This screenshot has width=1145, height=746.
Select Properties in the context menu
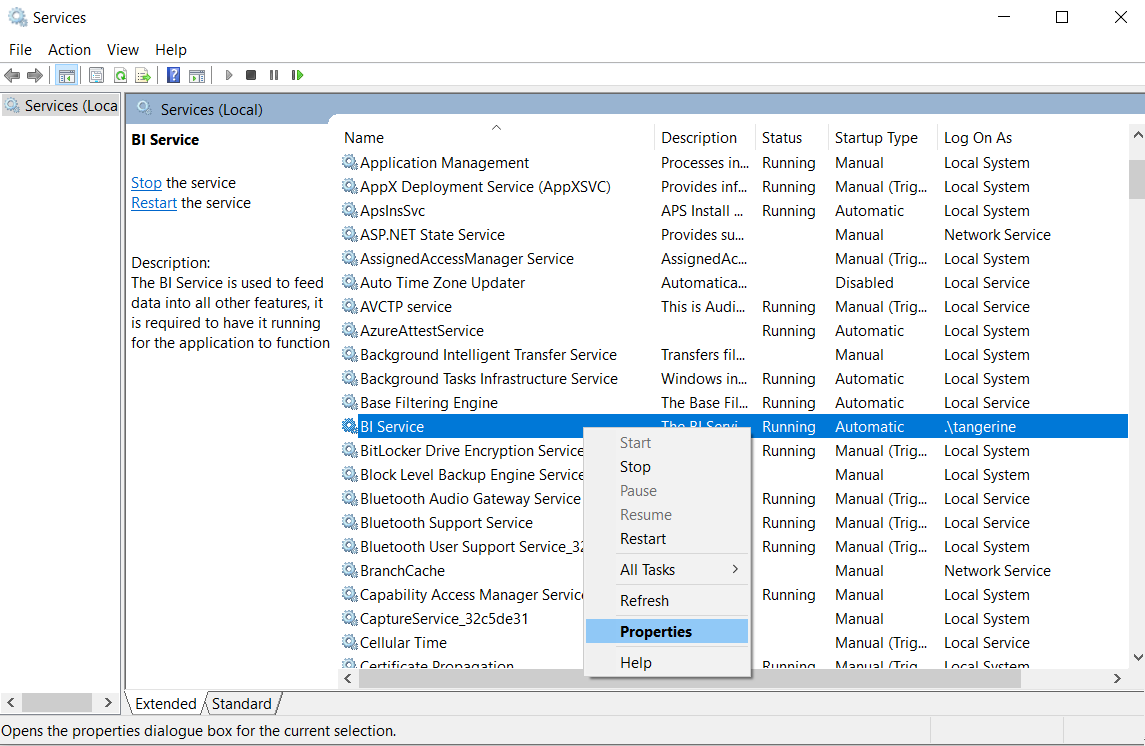[x=656, y=632]
